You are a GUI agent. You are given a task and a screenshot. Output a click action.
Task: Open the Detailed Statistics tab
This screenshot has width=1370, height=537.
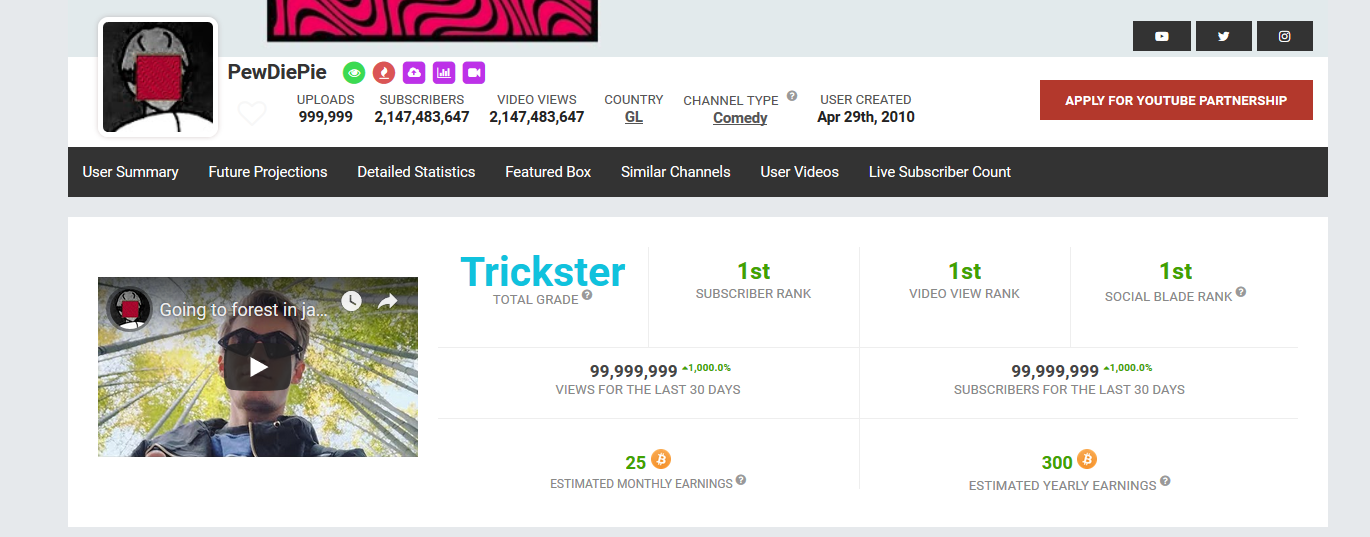coord(416,172)
